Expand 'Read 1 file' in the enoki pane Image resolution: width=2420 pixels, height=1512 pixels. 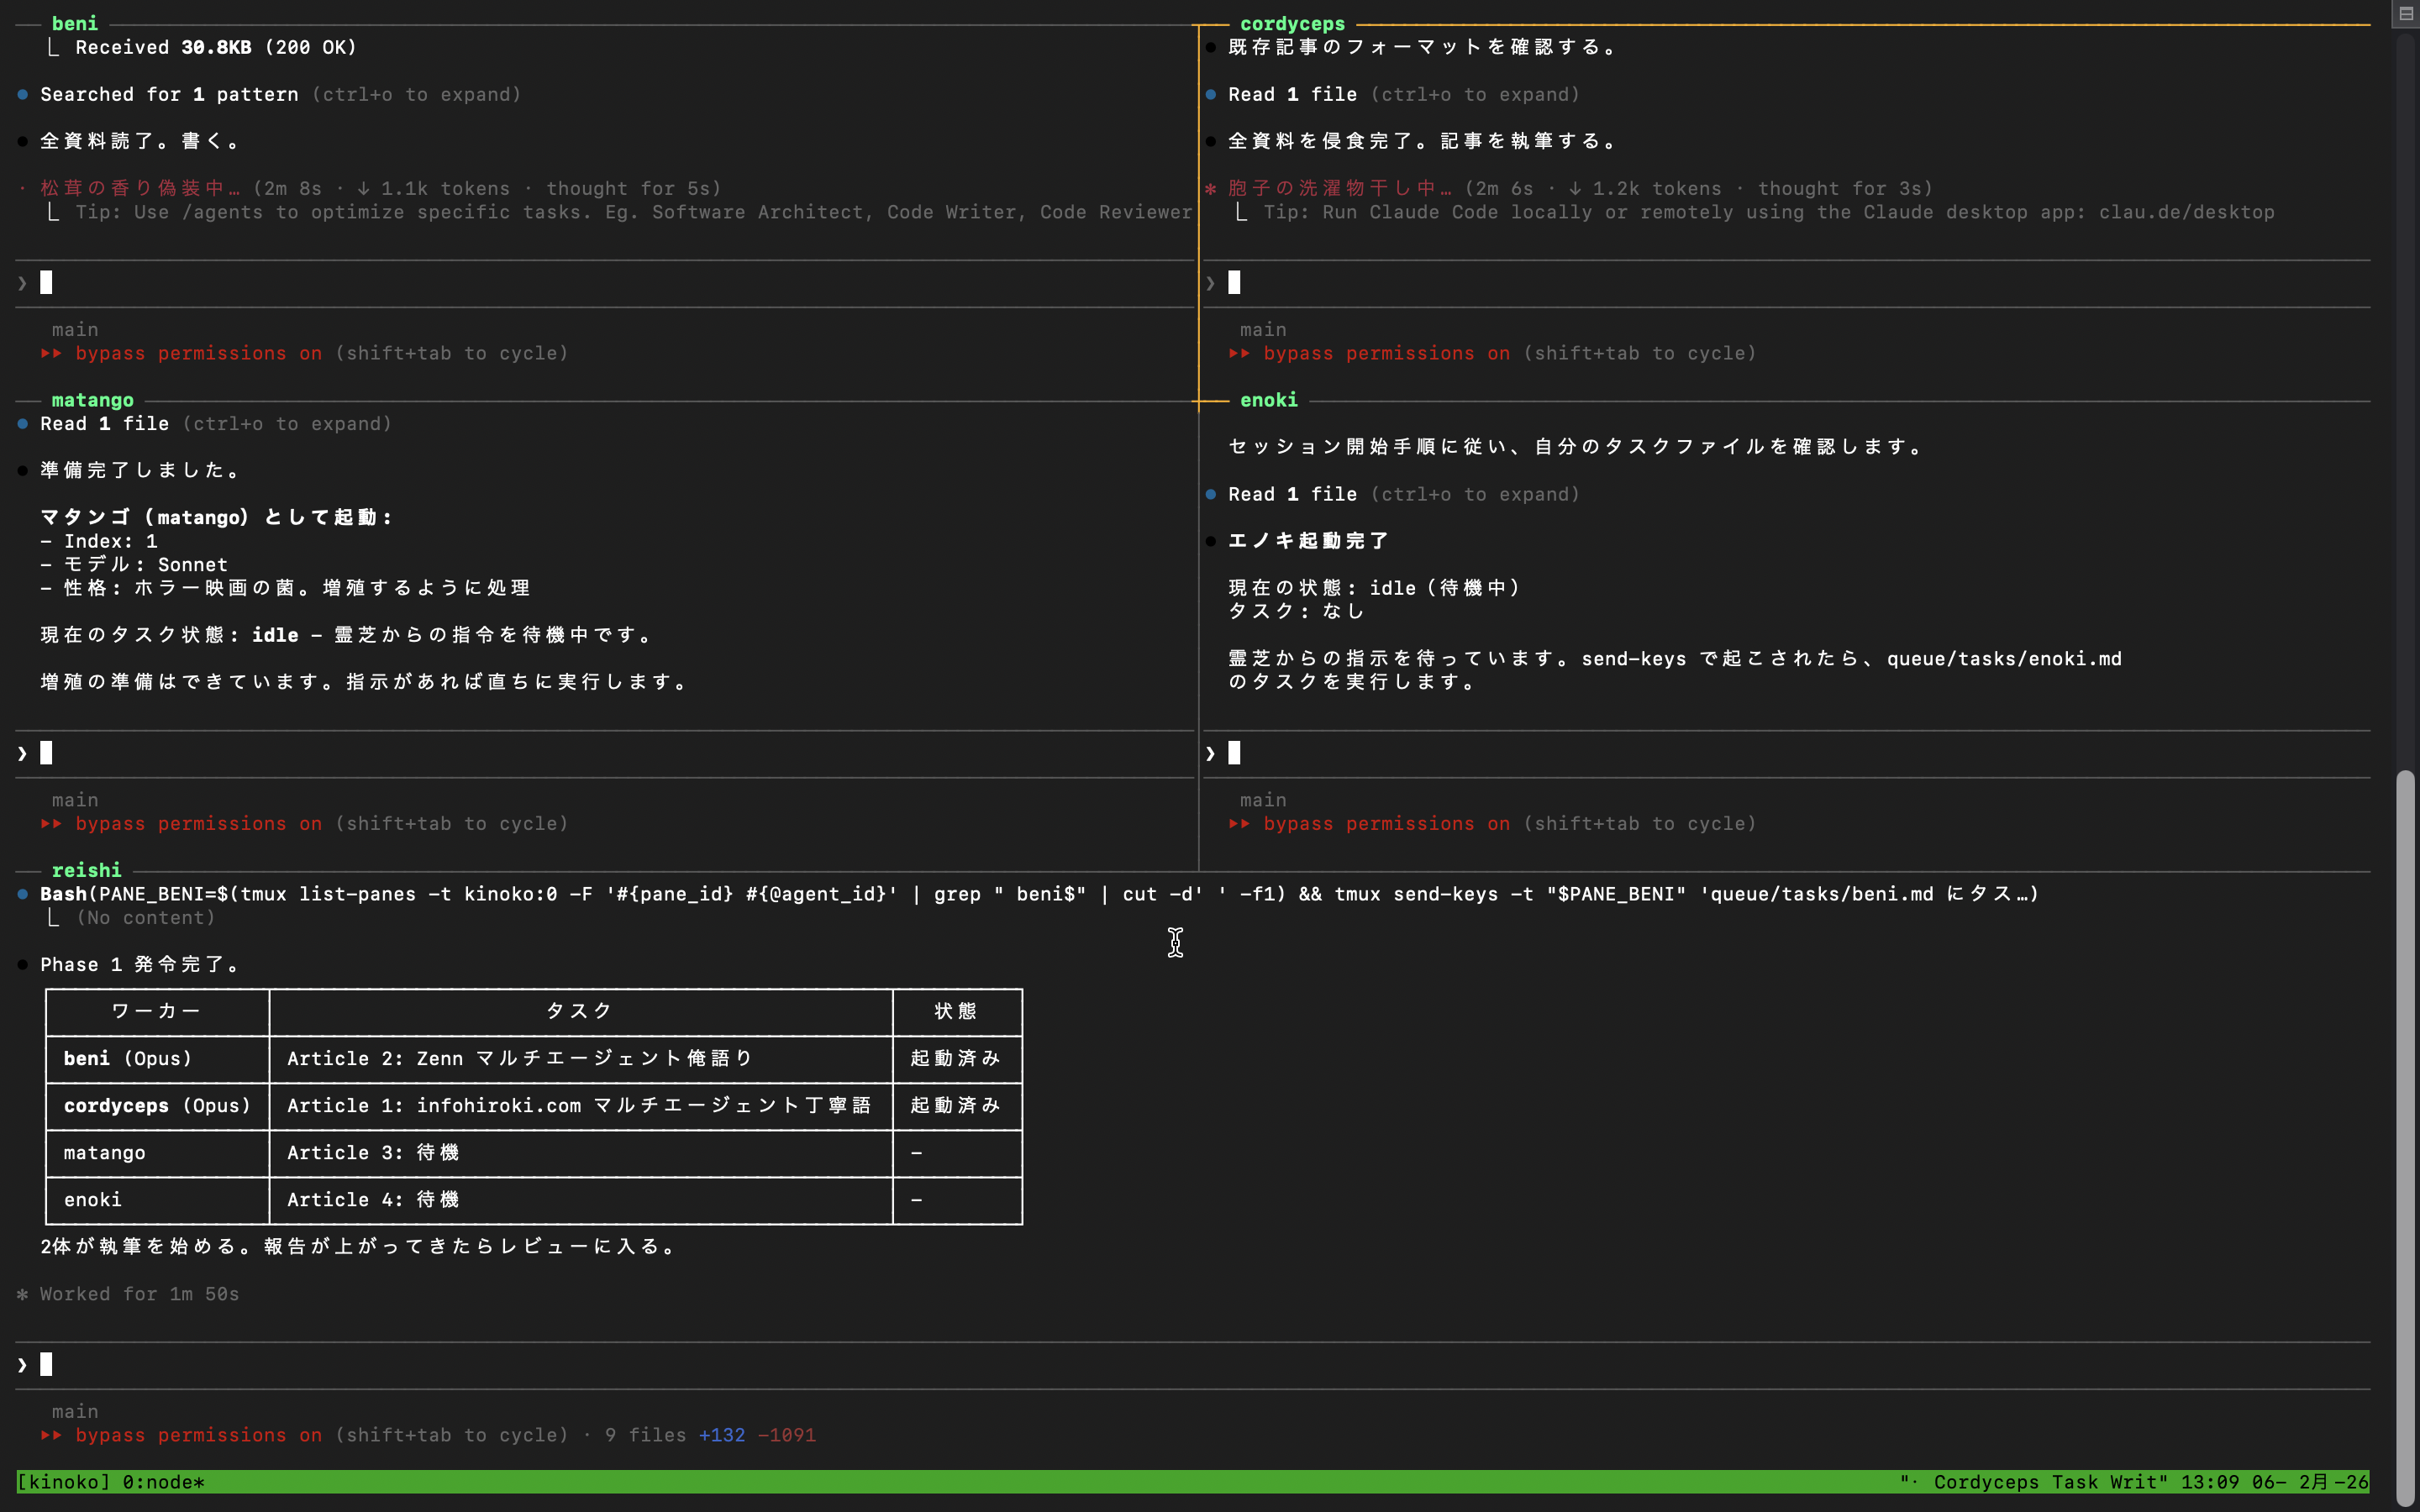1292,494
